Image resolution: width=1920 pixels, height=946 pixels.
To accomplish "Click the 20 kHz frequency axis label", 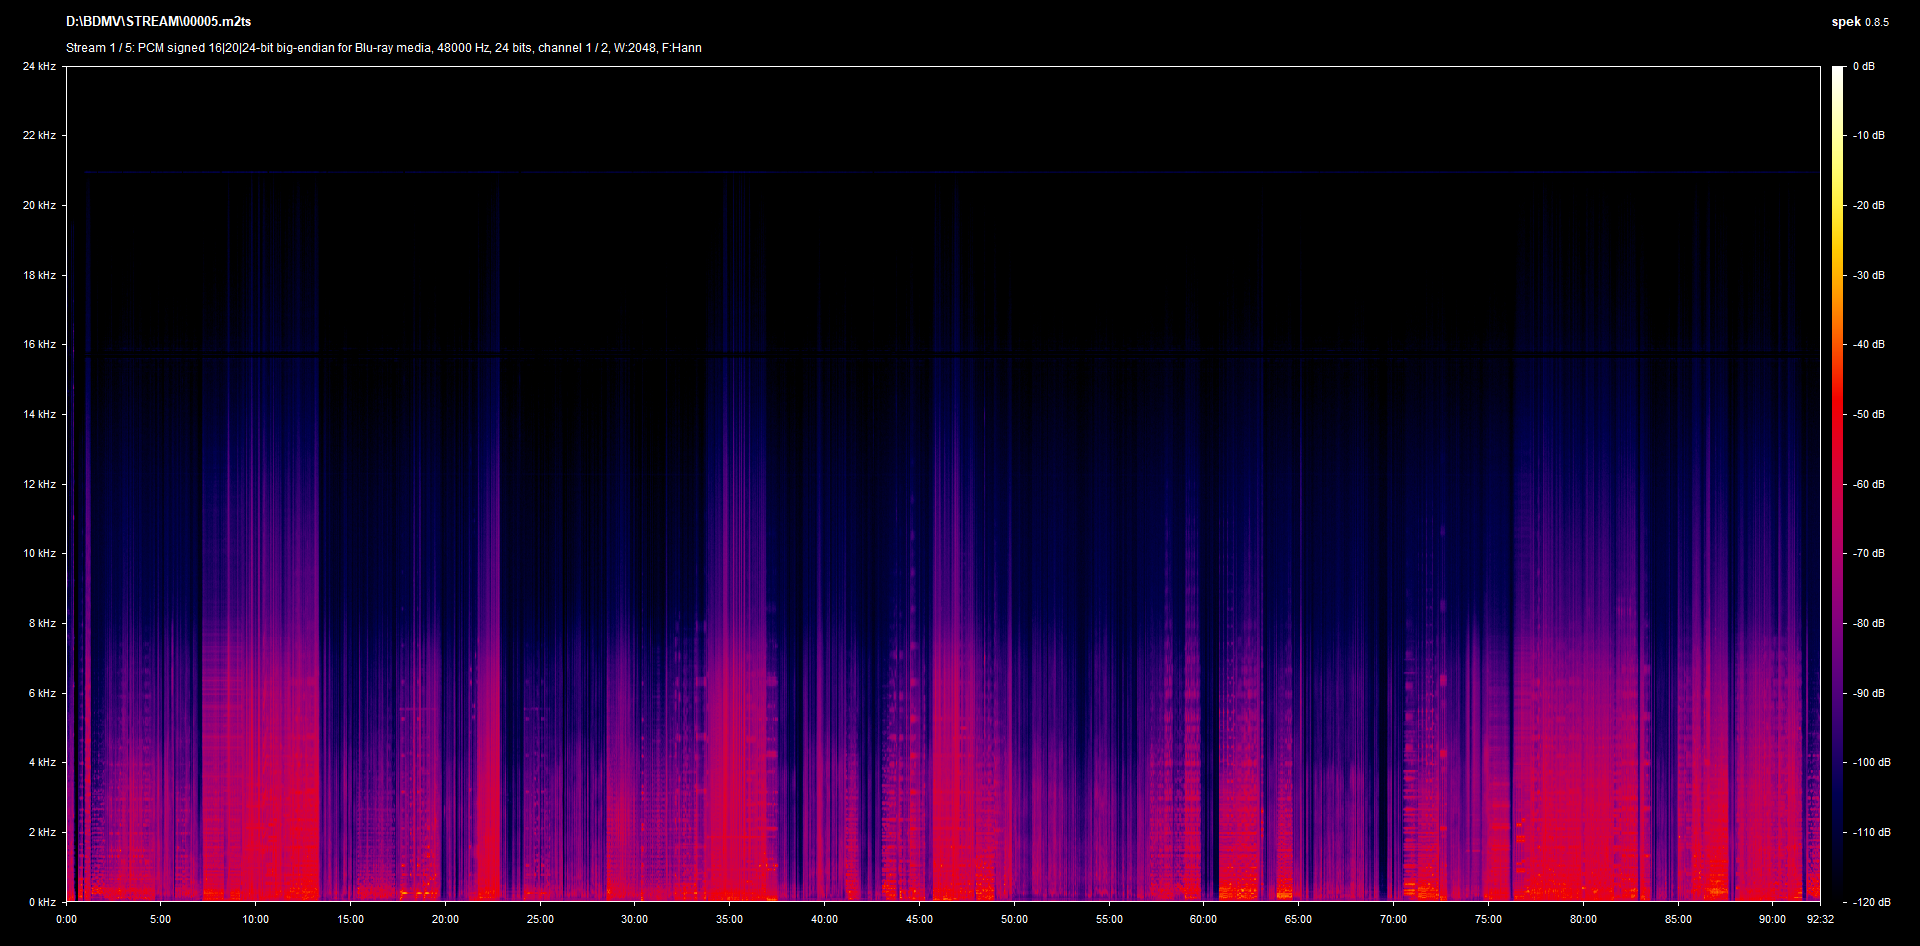I will [39, 205].
